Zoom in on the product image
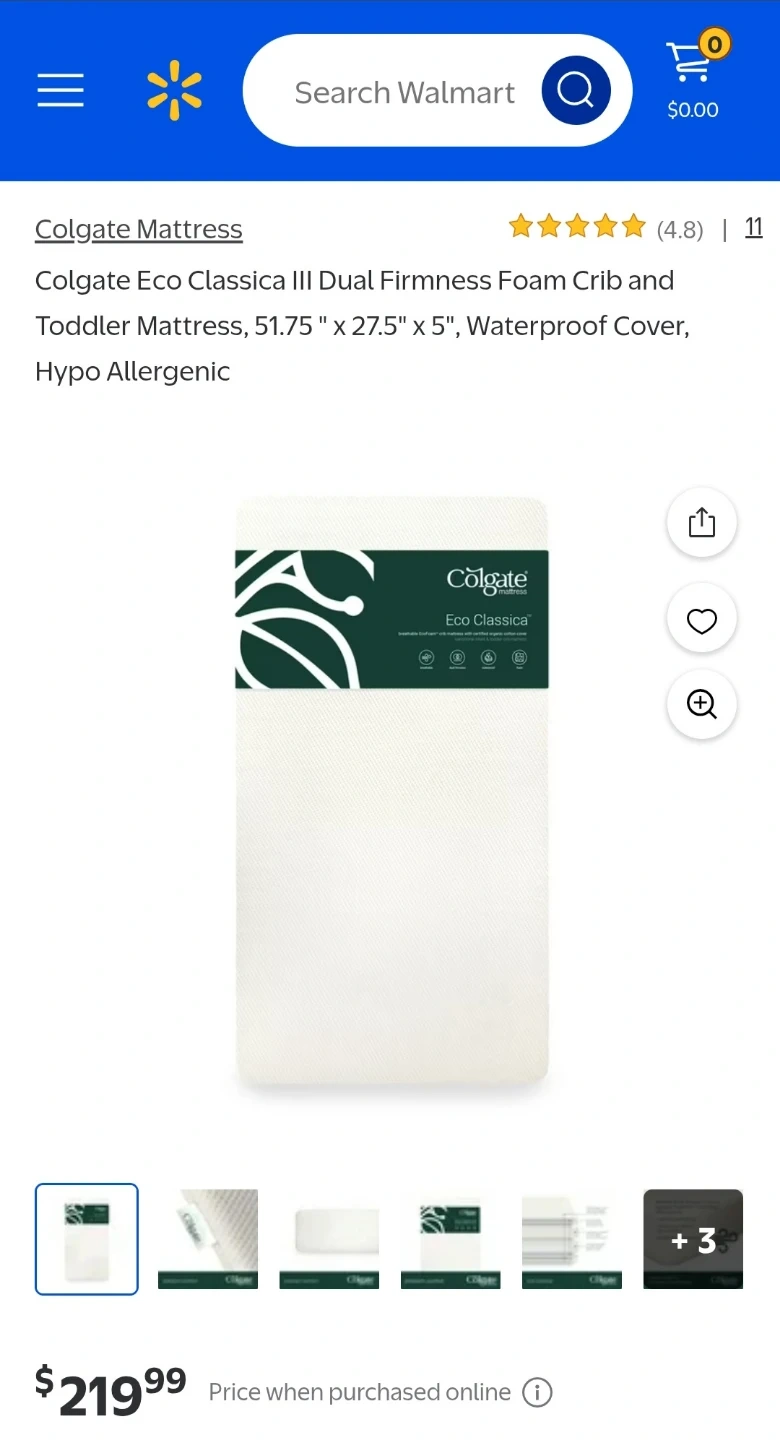 pos(702,704)
